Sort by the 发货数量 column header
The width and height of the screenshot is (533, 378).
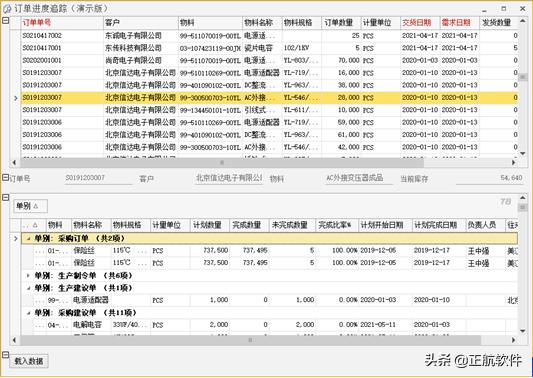(x=497, y=23)
